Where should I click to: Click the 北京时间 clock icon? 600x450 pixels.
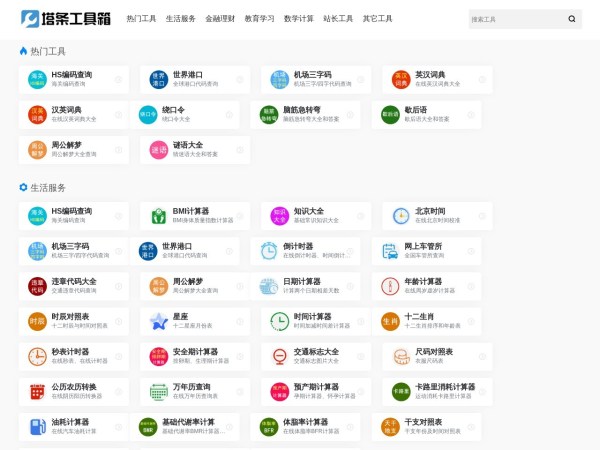tap(400, 216)
